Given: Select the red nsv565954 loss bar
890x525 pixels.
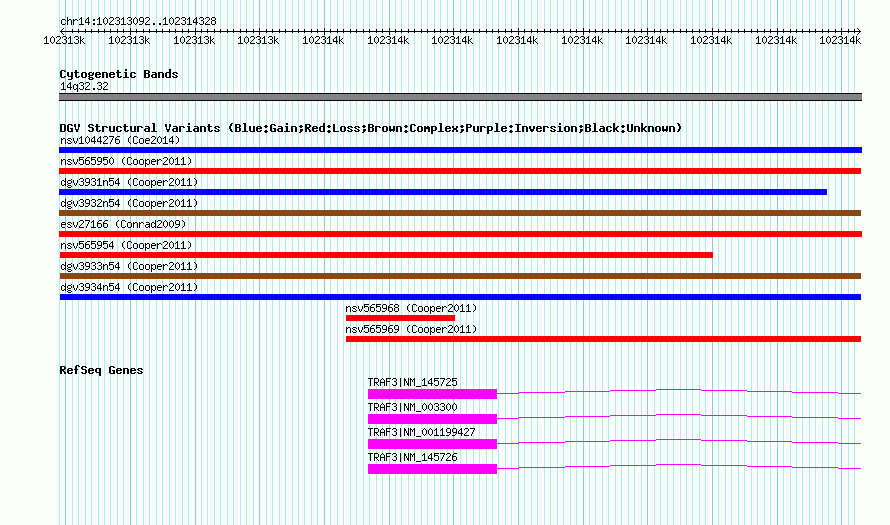Looking at the screenshot, I should (386, 255).
